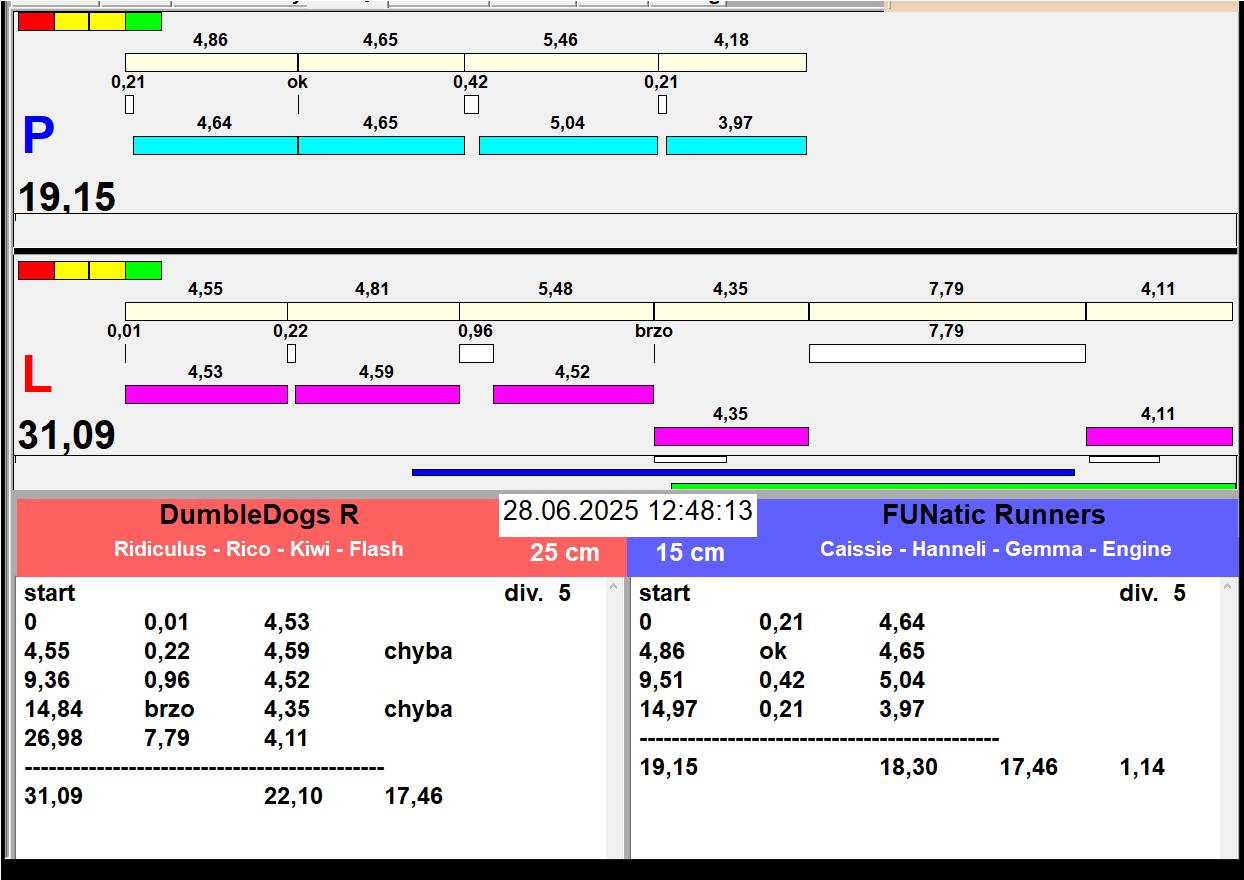Click the green start light in lane P
This screenshot has width=1244, height=880.
click(143, 21)
